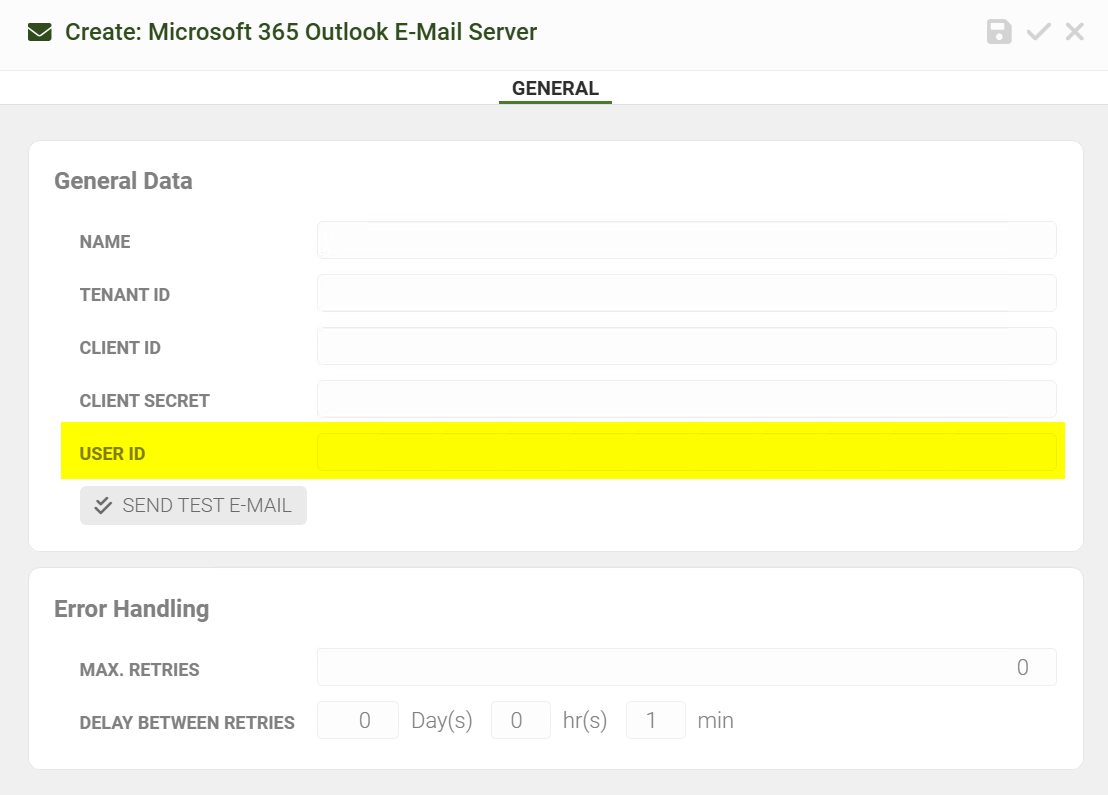Focus the TENANT ID input field

click(x=687, y=293)
